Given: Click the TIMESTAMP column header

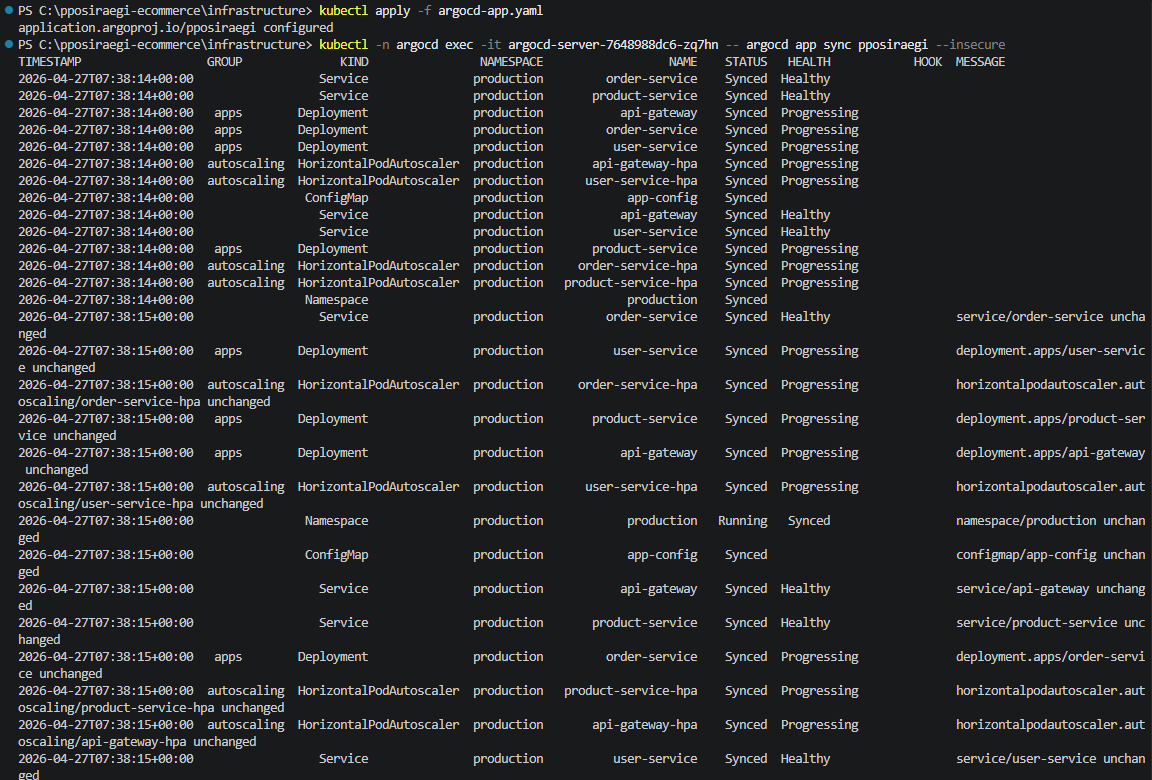Looking at the screenshot, I should 50,62.
